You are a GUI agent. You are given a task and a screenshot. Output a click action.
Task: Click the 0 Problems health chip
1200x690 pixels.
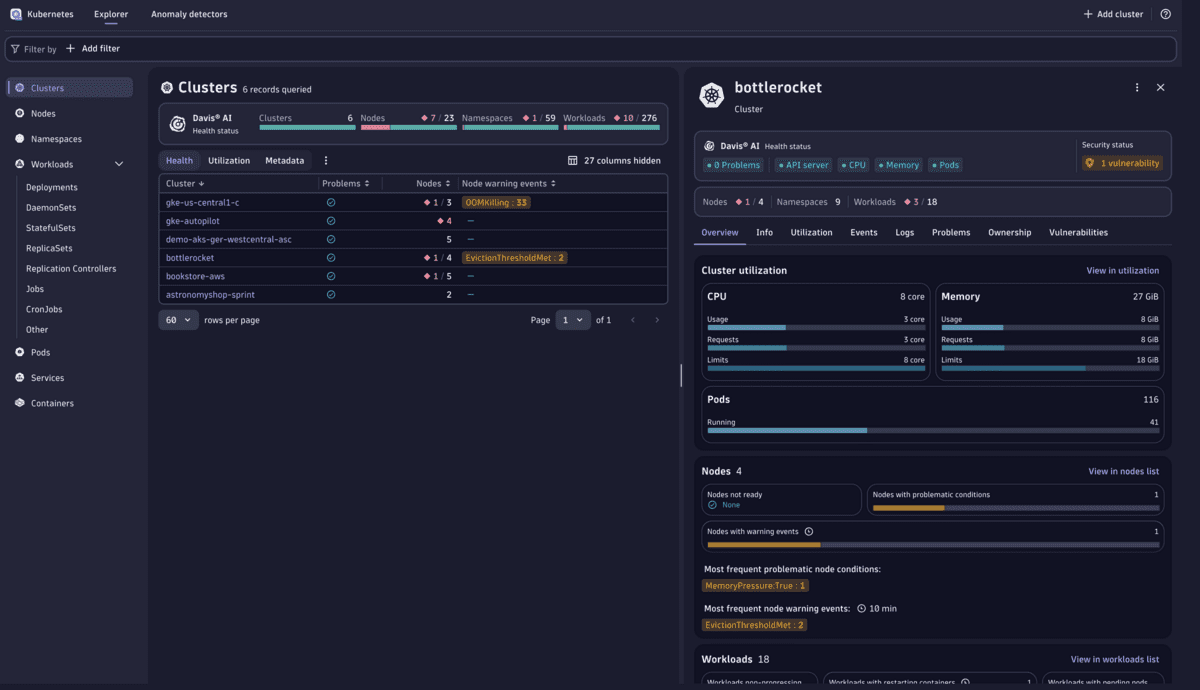(734, 165)
